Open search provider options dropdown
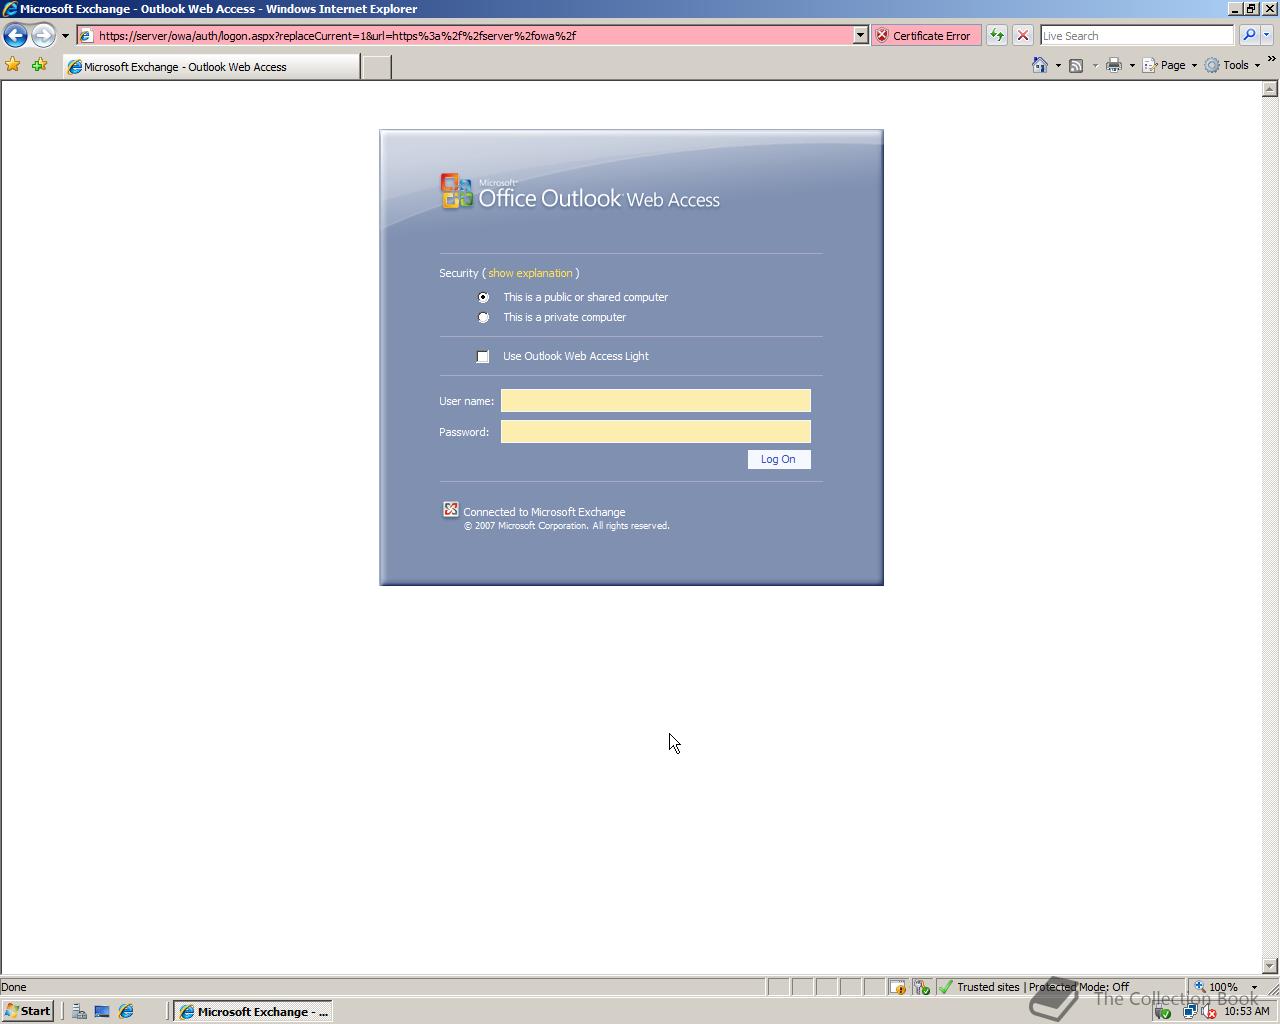This screenshot has width=1280, height=1024. pos(1266,35)
